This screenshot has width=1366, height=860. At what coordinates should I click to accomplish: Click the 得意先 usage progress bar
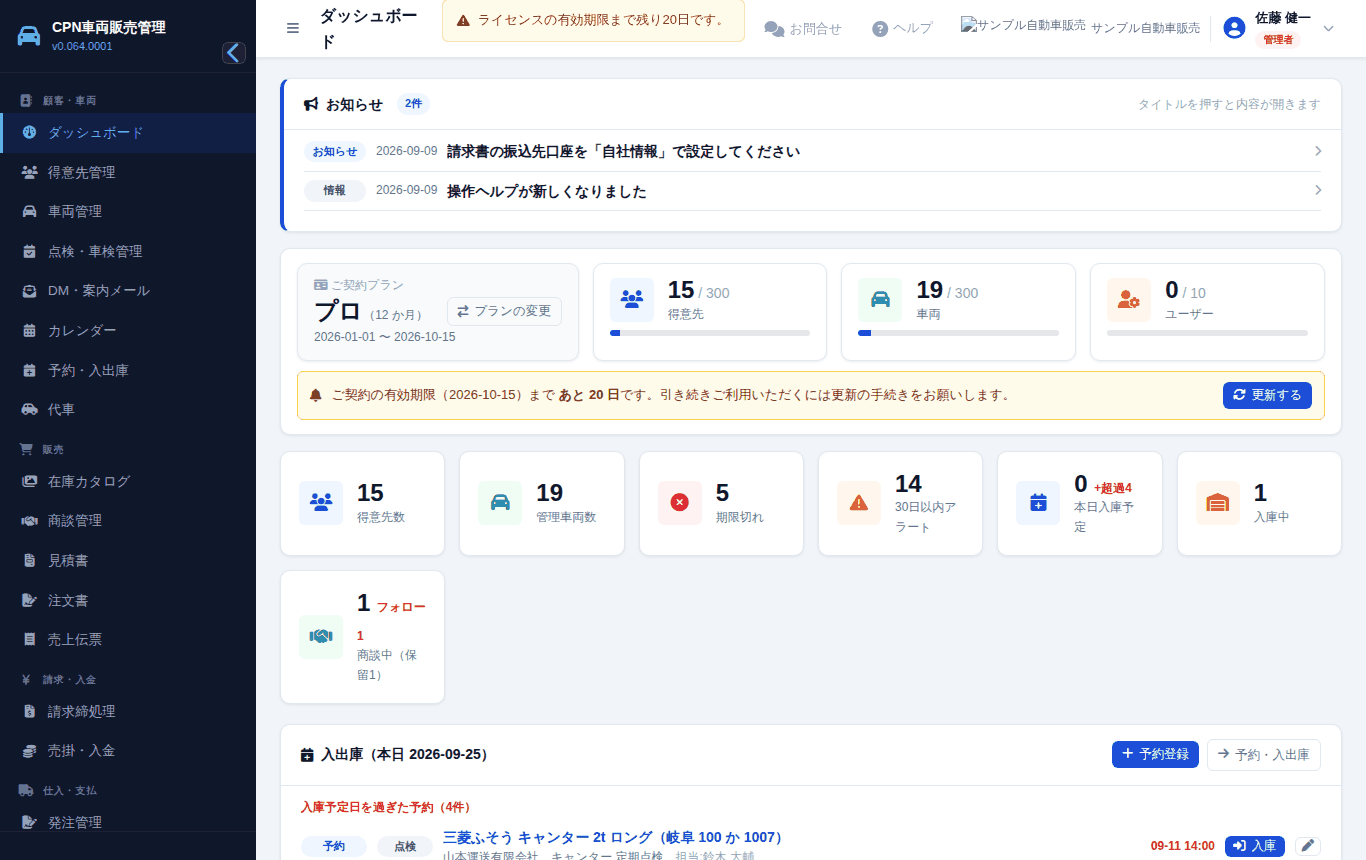pos(710,333)
